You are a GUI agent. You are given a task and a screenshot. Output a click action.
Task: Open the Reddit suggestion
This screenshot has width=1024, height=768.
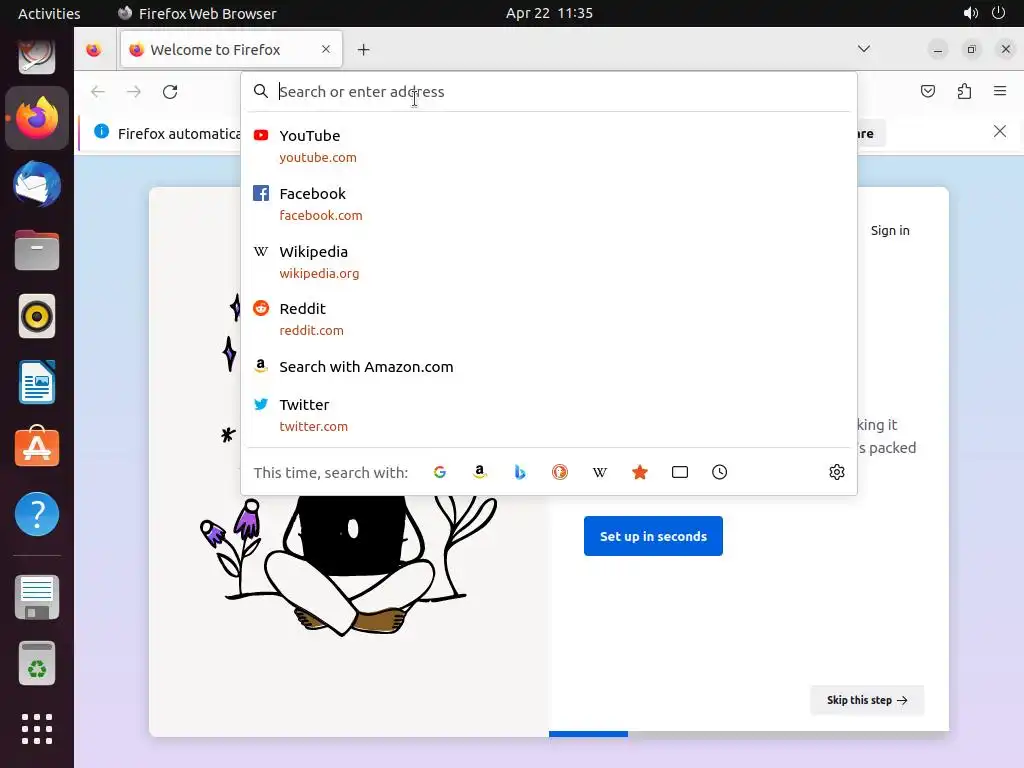coord(549,319)
